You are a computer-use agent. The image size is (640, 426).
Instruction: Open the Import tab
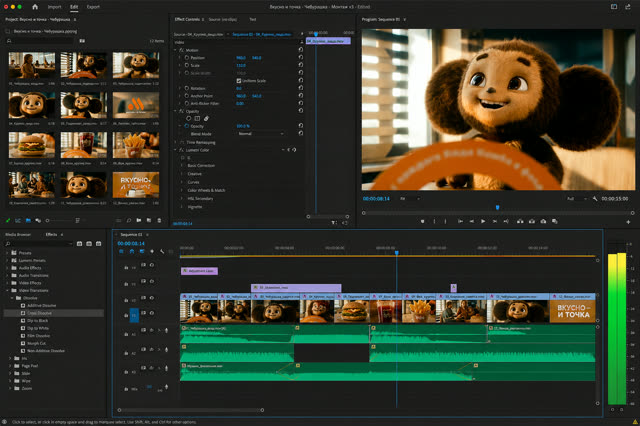click(x=54, y=7)
